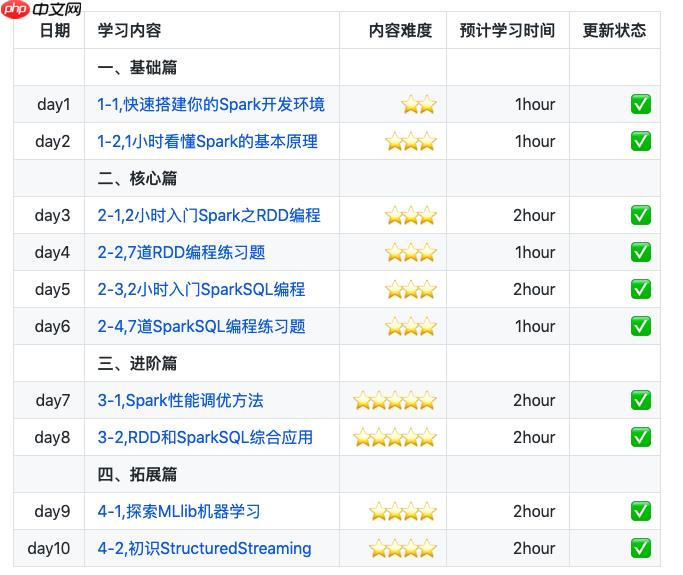The height and width of the screenshot is (575, 683).
Task: Click the five-star rating in day7 row
Action: click(395, 401)
